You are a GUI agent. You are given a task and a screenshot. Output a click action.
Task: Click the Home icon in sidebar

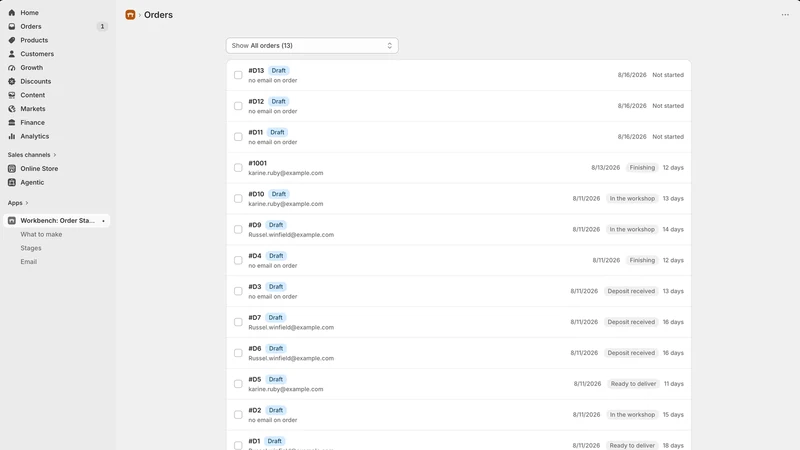coord(12,12)
